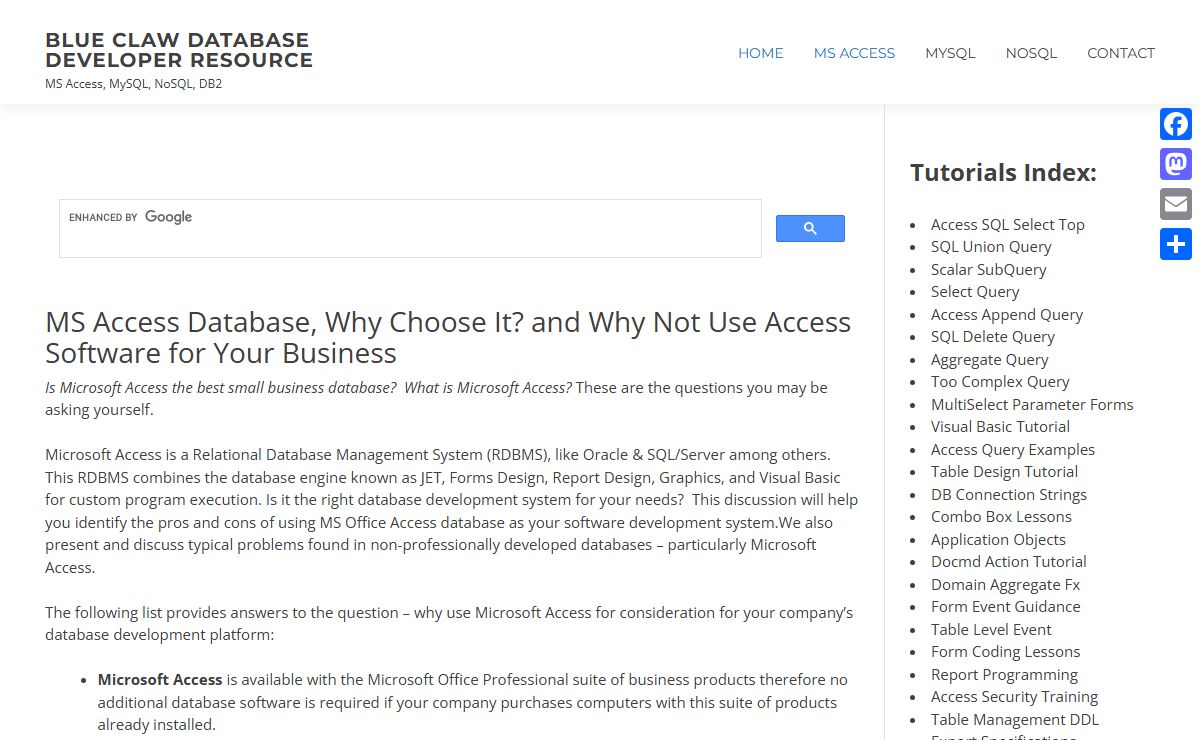
Task: Open the SQL Union Query tutorial
Action: [x=991, y=247]
